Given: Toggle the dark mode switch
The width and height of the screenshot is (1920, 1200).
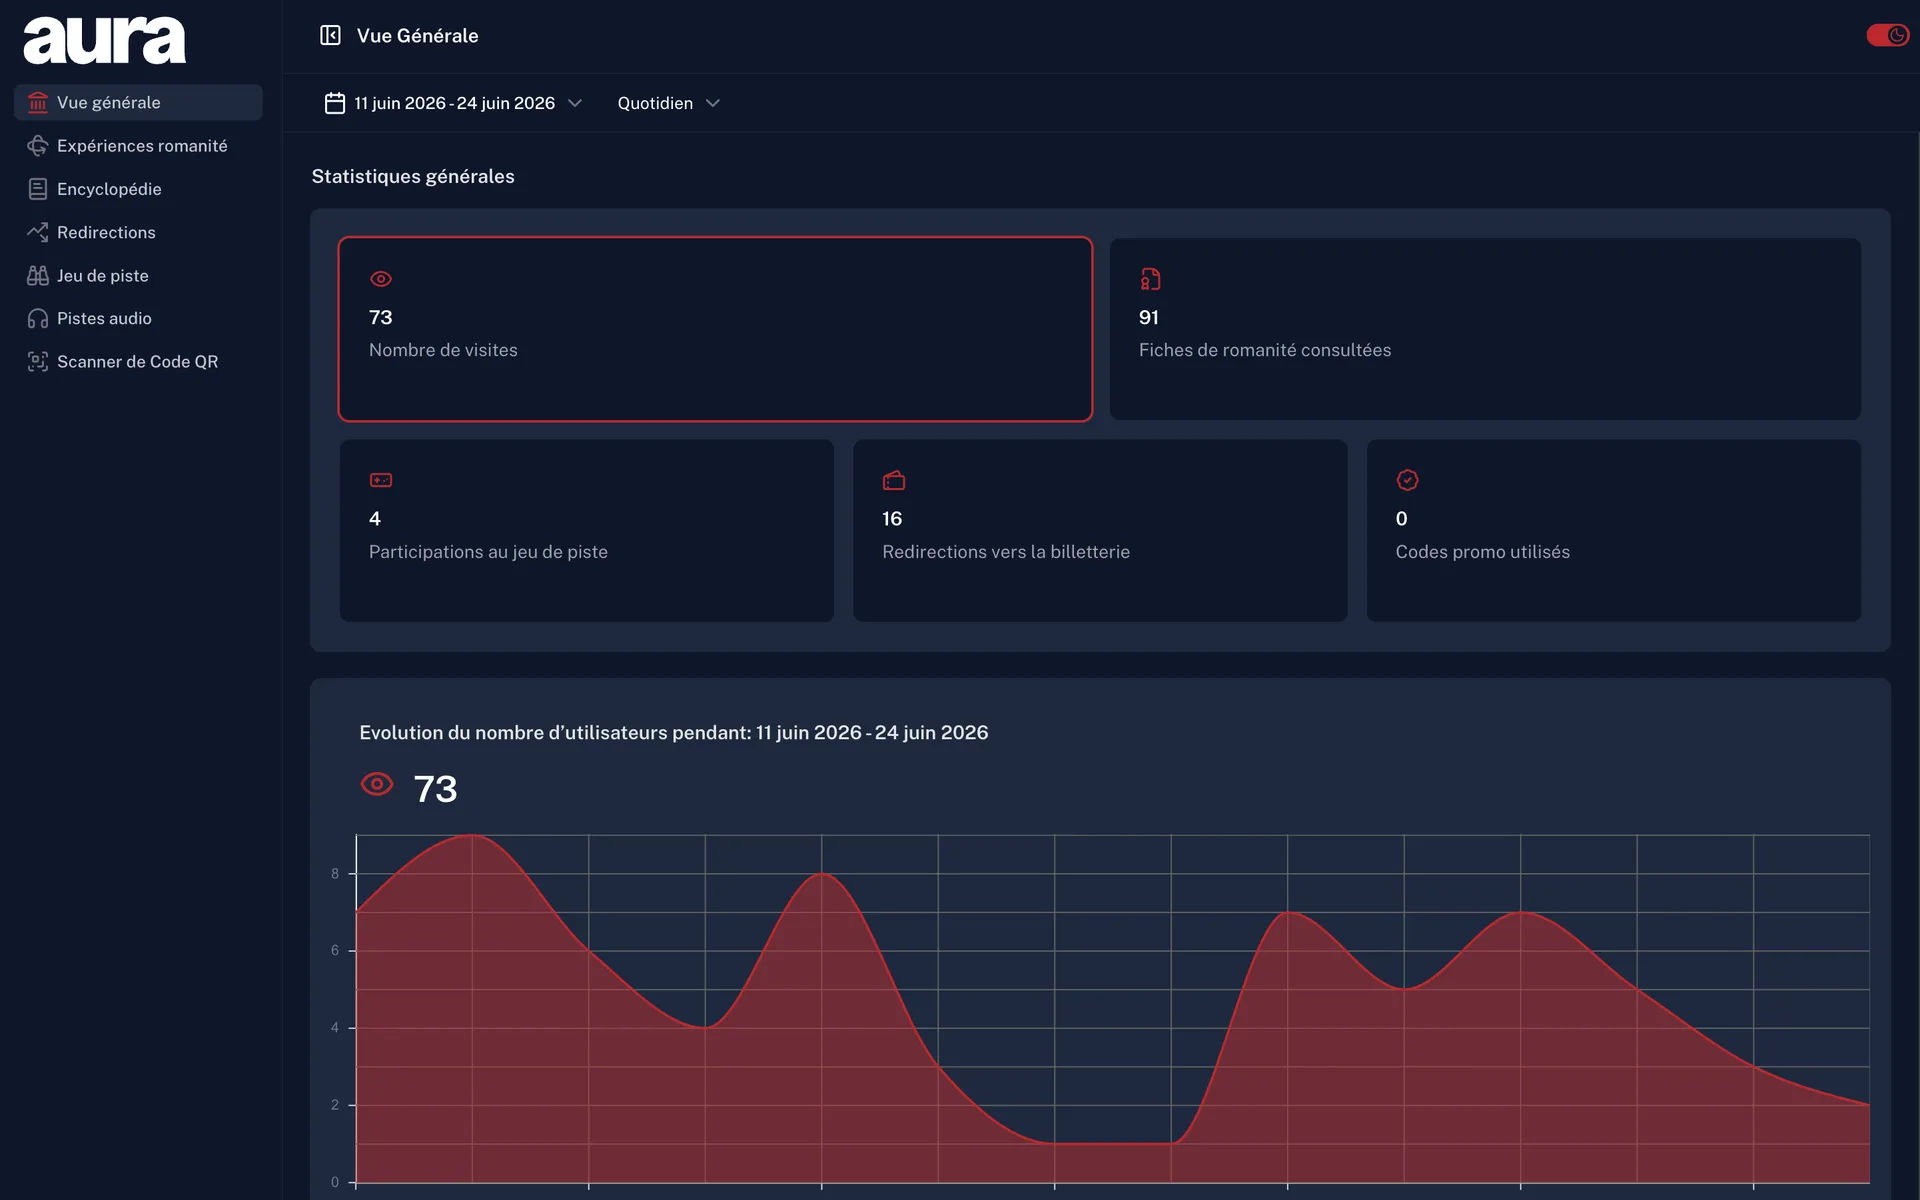Looking at the screenshot, I should click(x=1888, y=36).
